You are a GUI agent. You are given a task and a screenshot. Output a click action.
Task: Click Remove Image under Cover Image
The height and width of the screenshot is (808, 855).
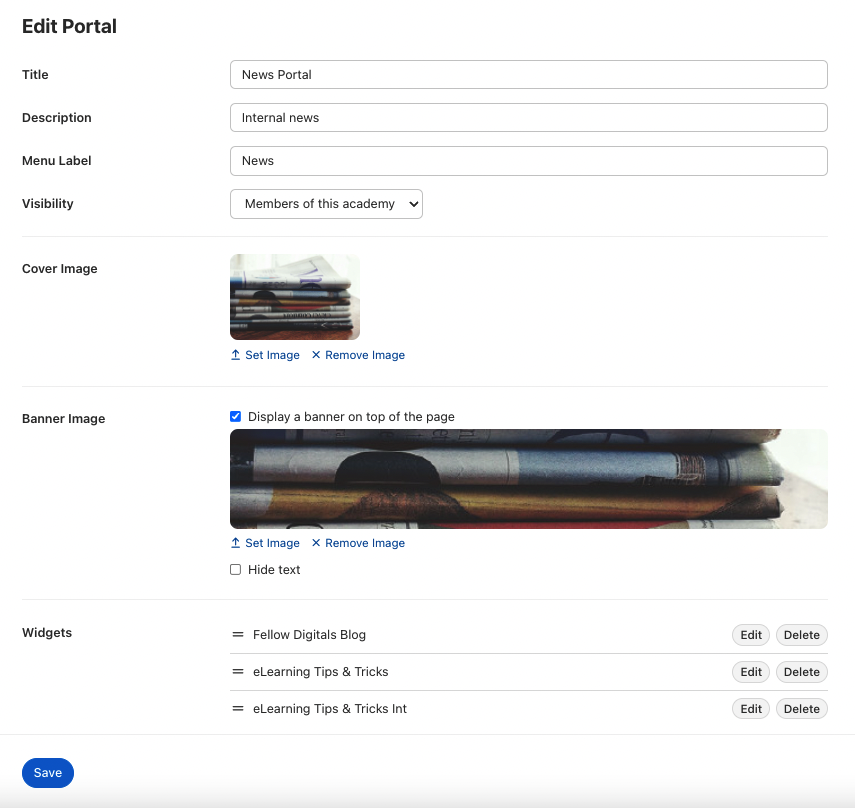point(358,355)
